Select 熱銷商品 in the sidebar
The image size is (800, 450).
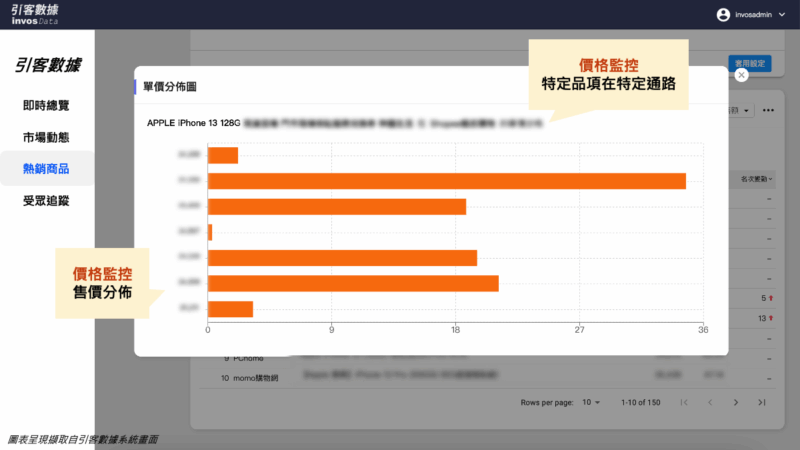[x=46, y=169]
